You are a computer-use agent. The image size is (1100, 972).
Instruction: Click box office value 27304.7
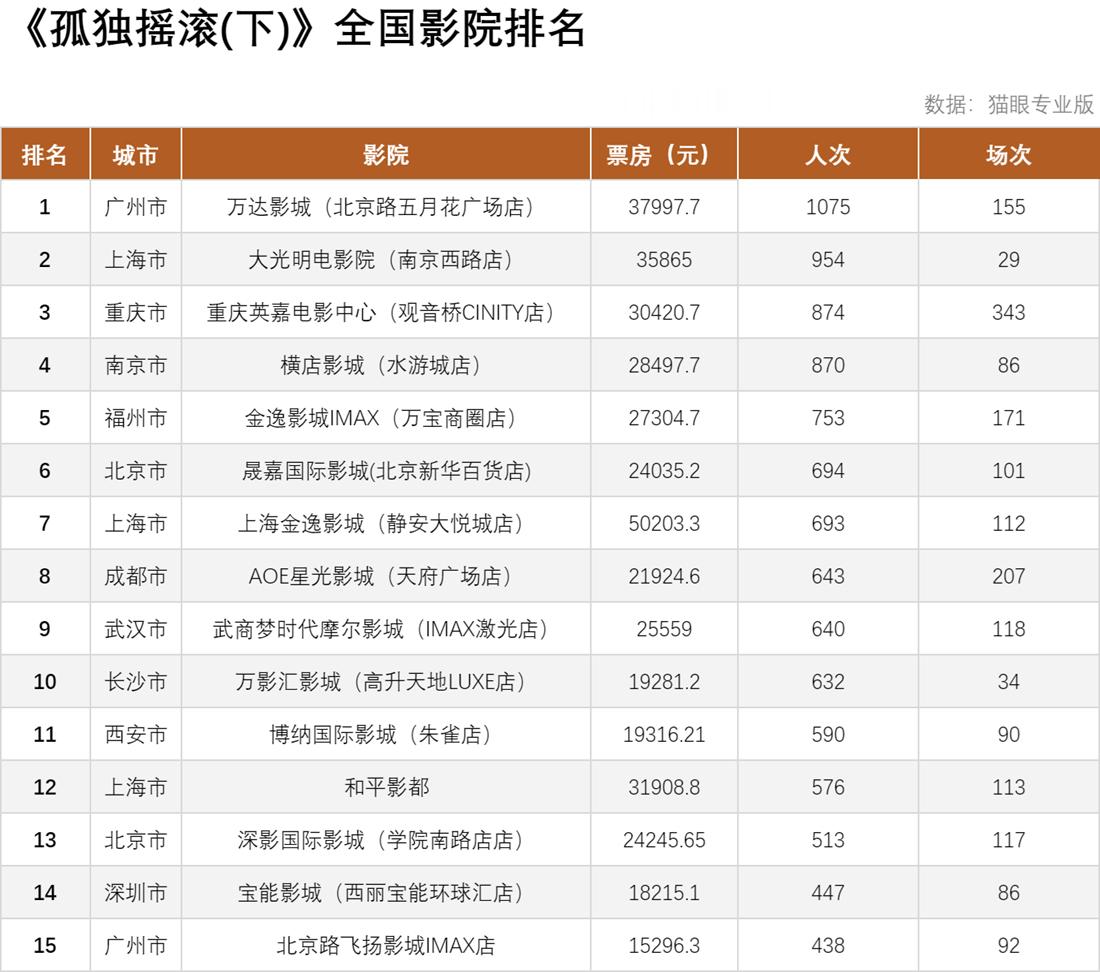[x=664, y=418]
